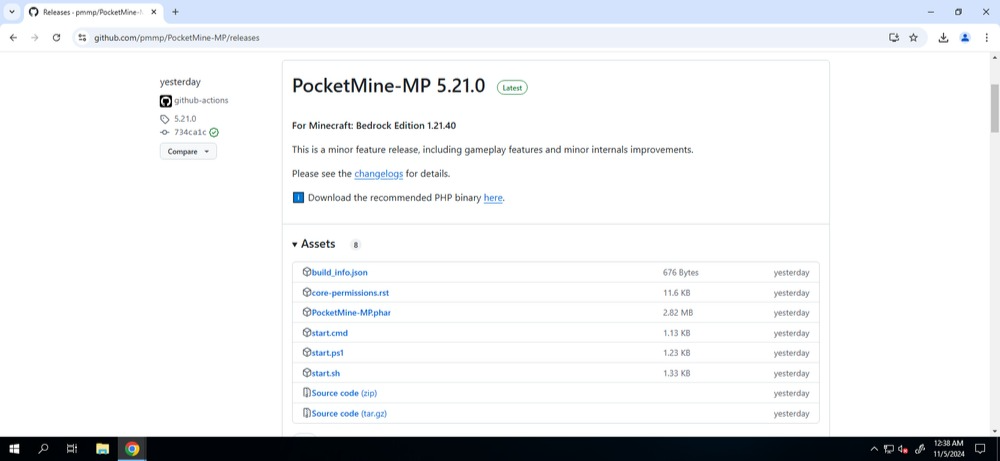The image size is (1000, 461).
Task: Collapse the Assets section
Action: 314,244
